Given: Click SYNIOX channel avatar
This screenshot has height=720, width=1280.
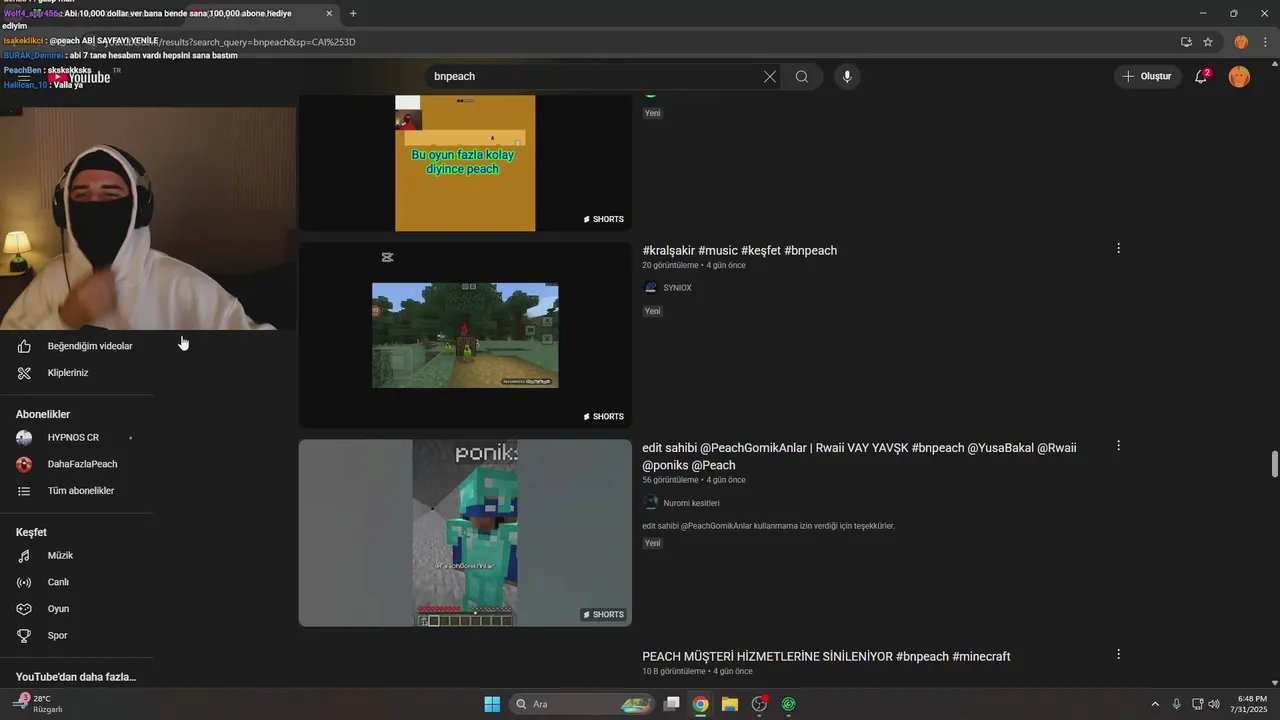Looking at the screenshot, I should (x=651, y=288).
